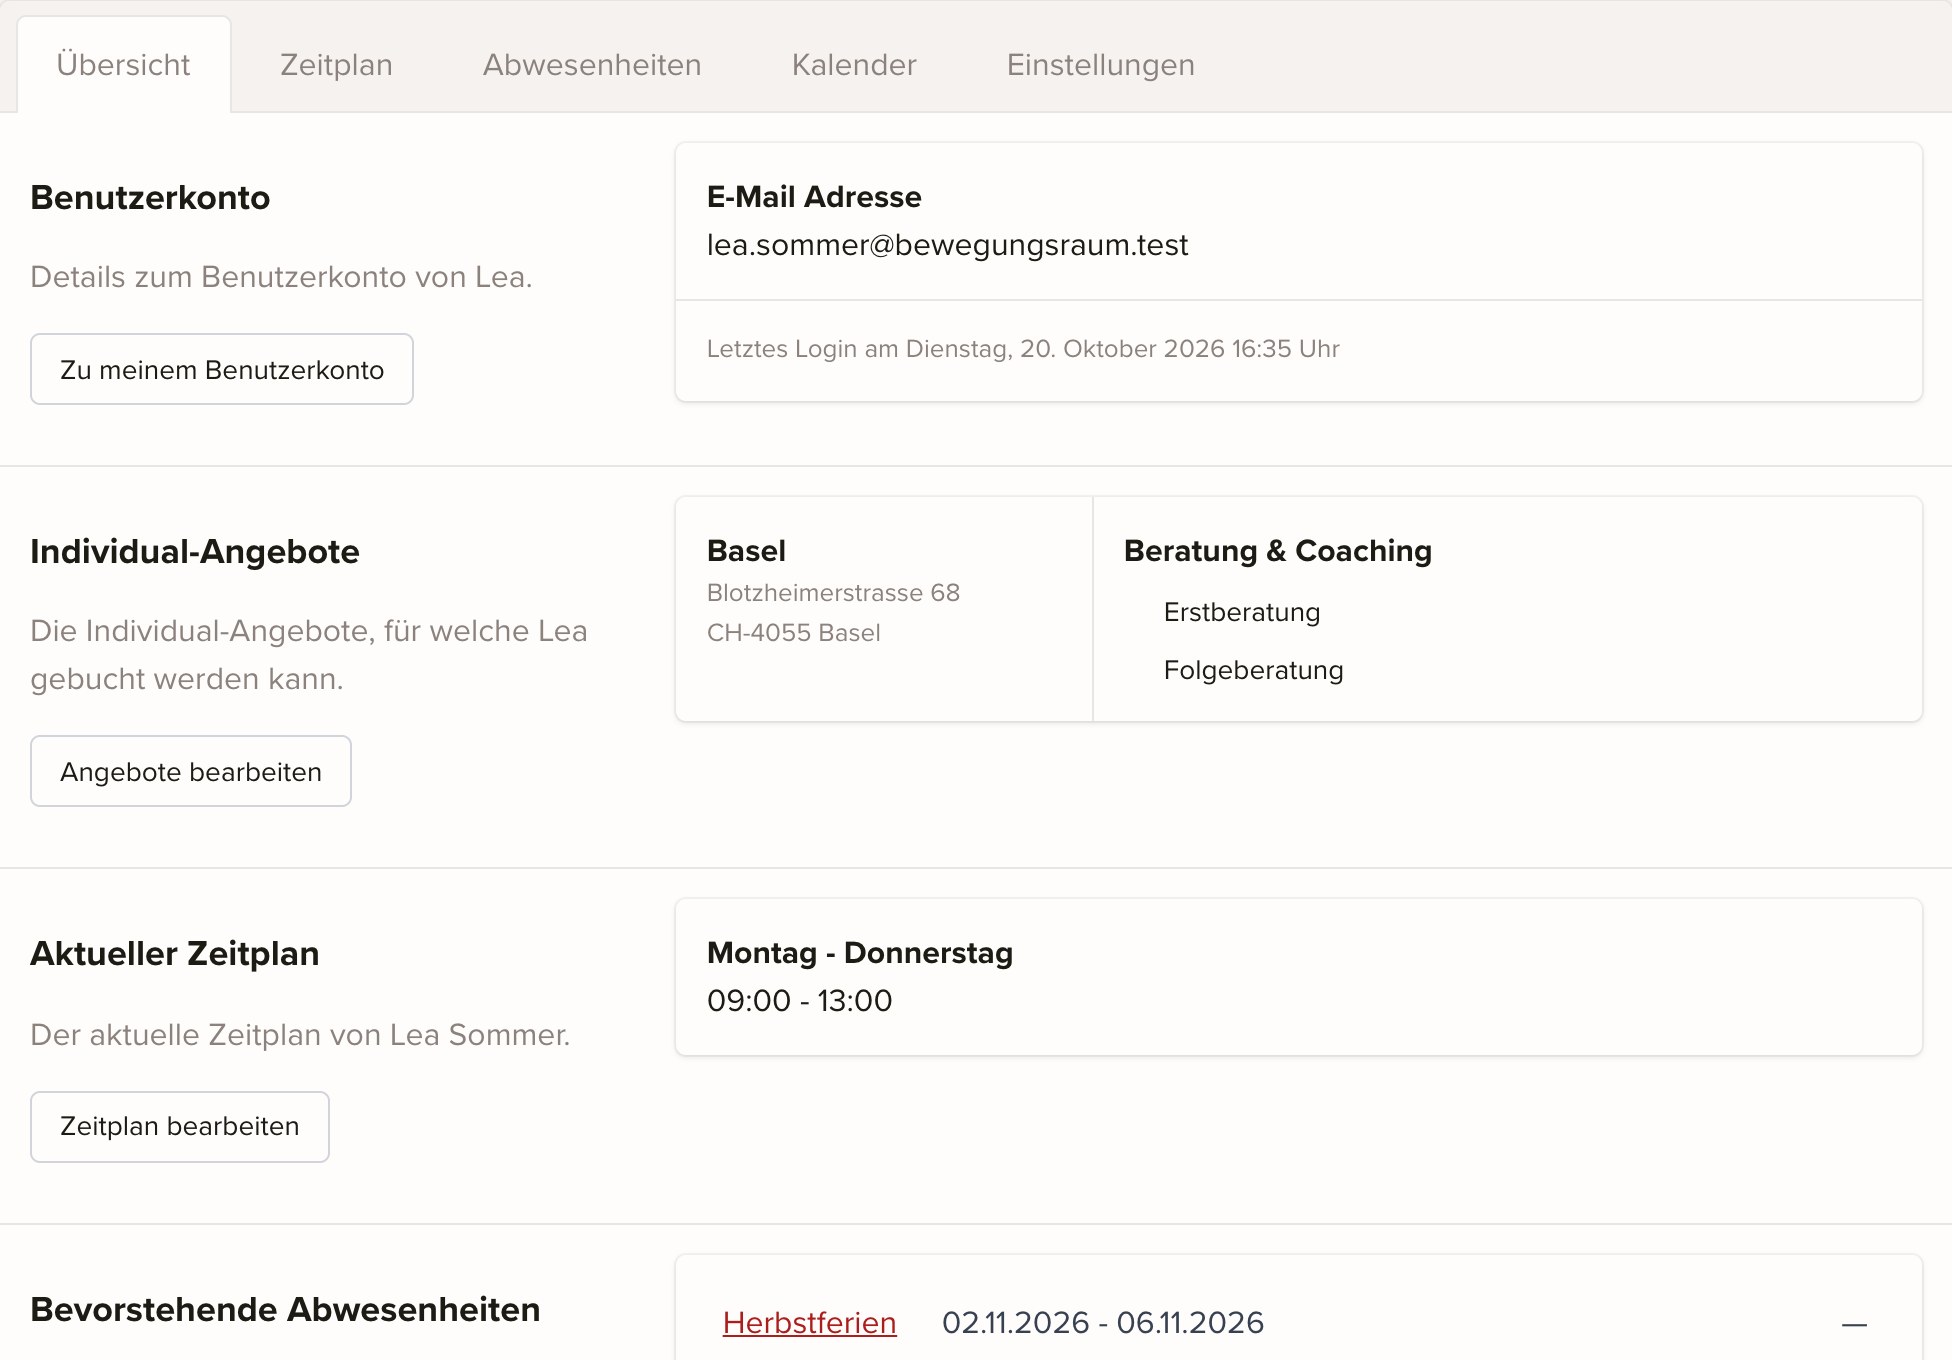The image size is (1952, 1360).
Task: Open the Übersicht tab
Action: tap(124, 65)
